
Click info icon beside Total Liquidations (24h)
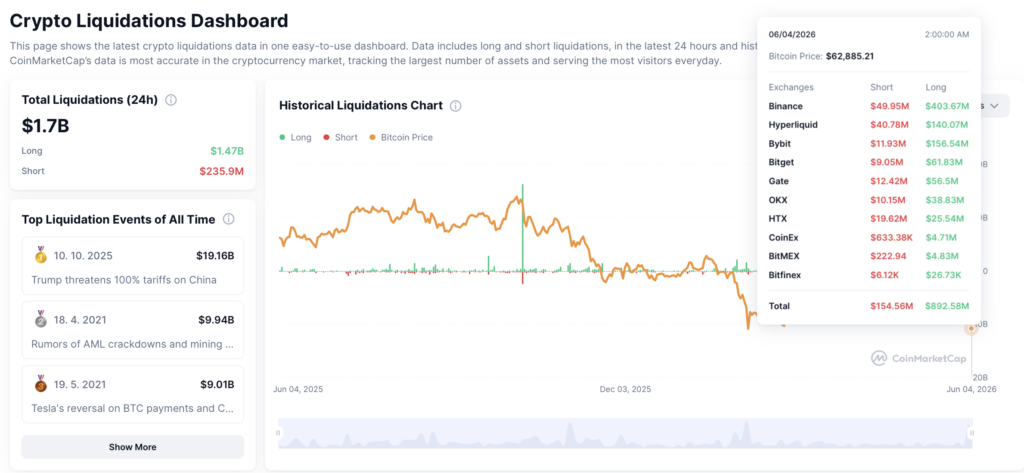click(171, 100)
